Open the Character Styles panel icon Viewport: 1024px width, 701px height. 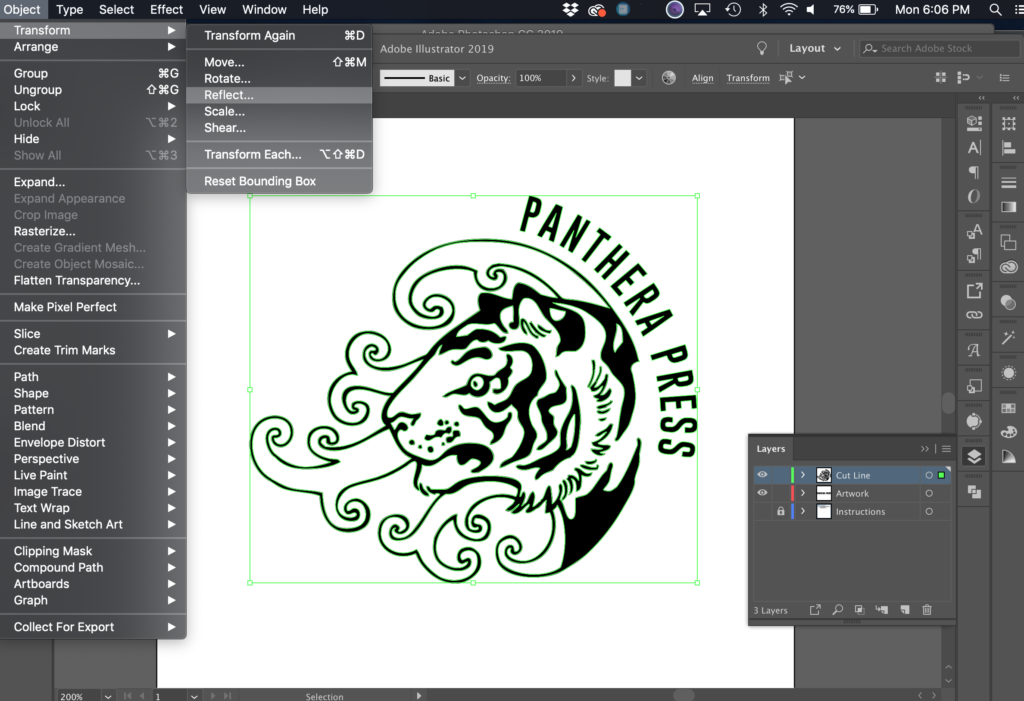tap(974, 231)
